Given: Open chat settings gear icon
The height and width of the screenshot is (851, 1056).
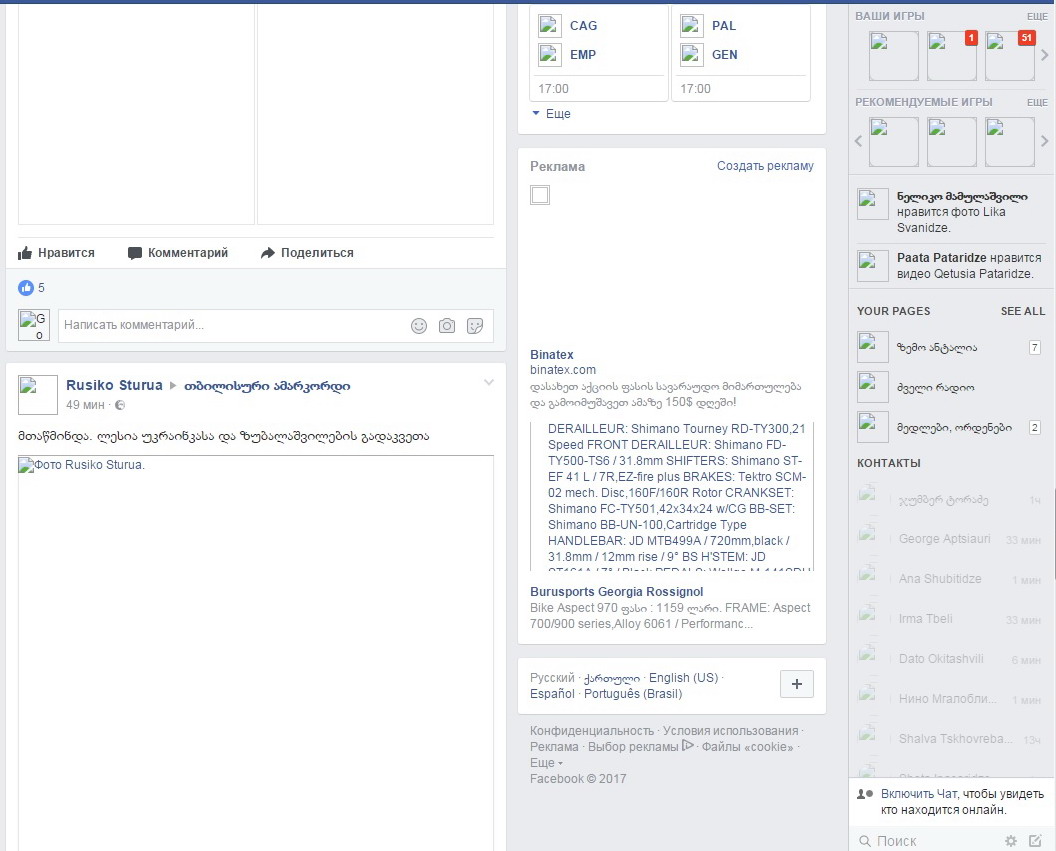Looking at the screenshot, I should 1011,841.
